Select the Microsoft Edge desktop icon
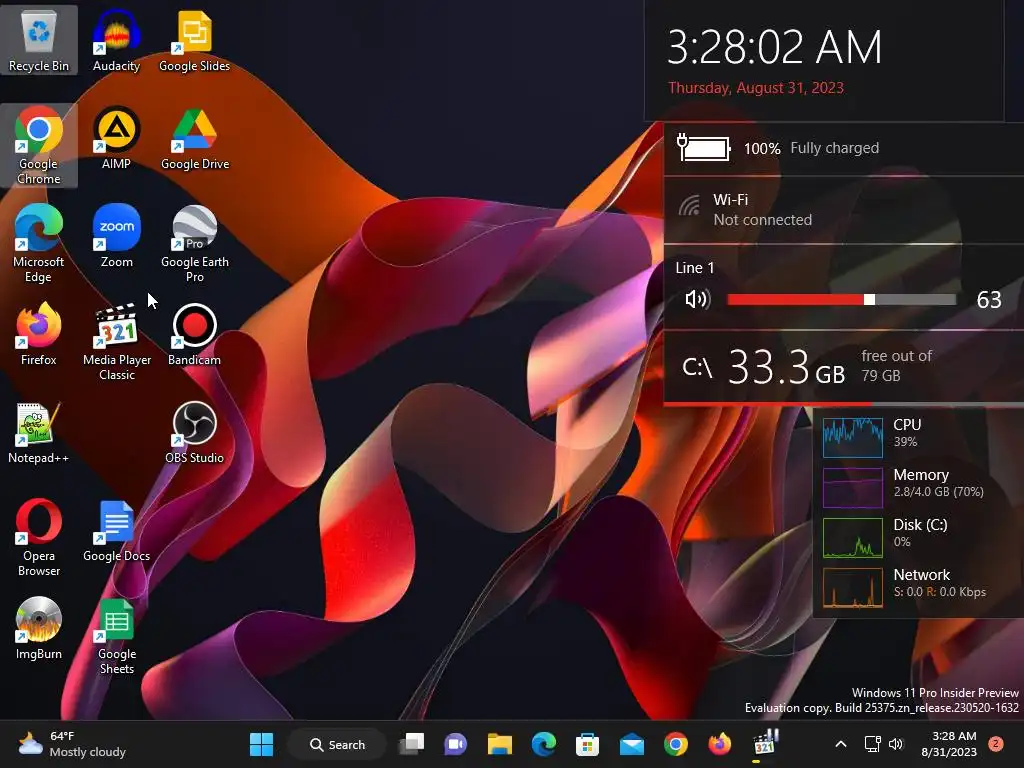The width and height of the screenshot is (1024, 768). click(39, 243)
